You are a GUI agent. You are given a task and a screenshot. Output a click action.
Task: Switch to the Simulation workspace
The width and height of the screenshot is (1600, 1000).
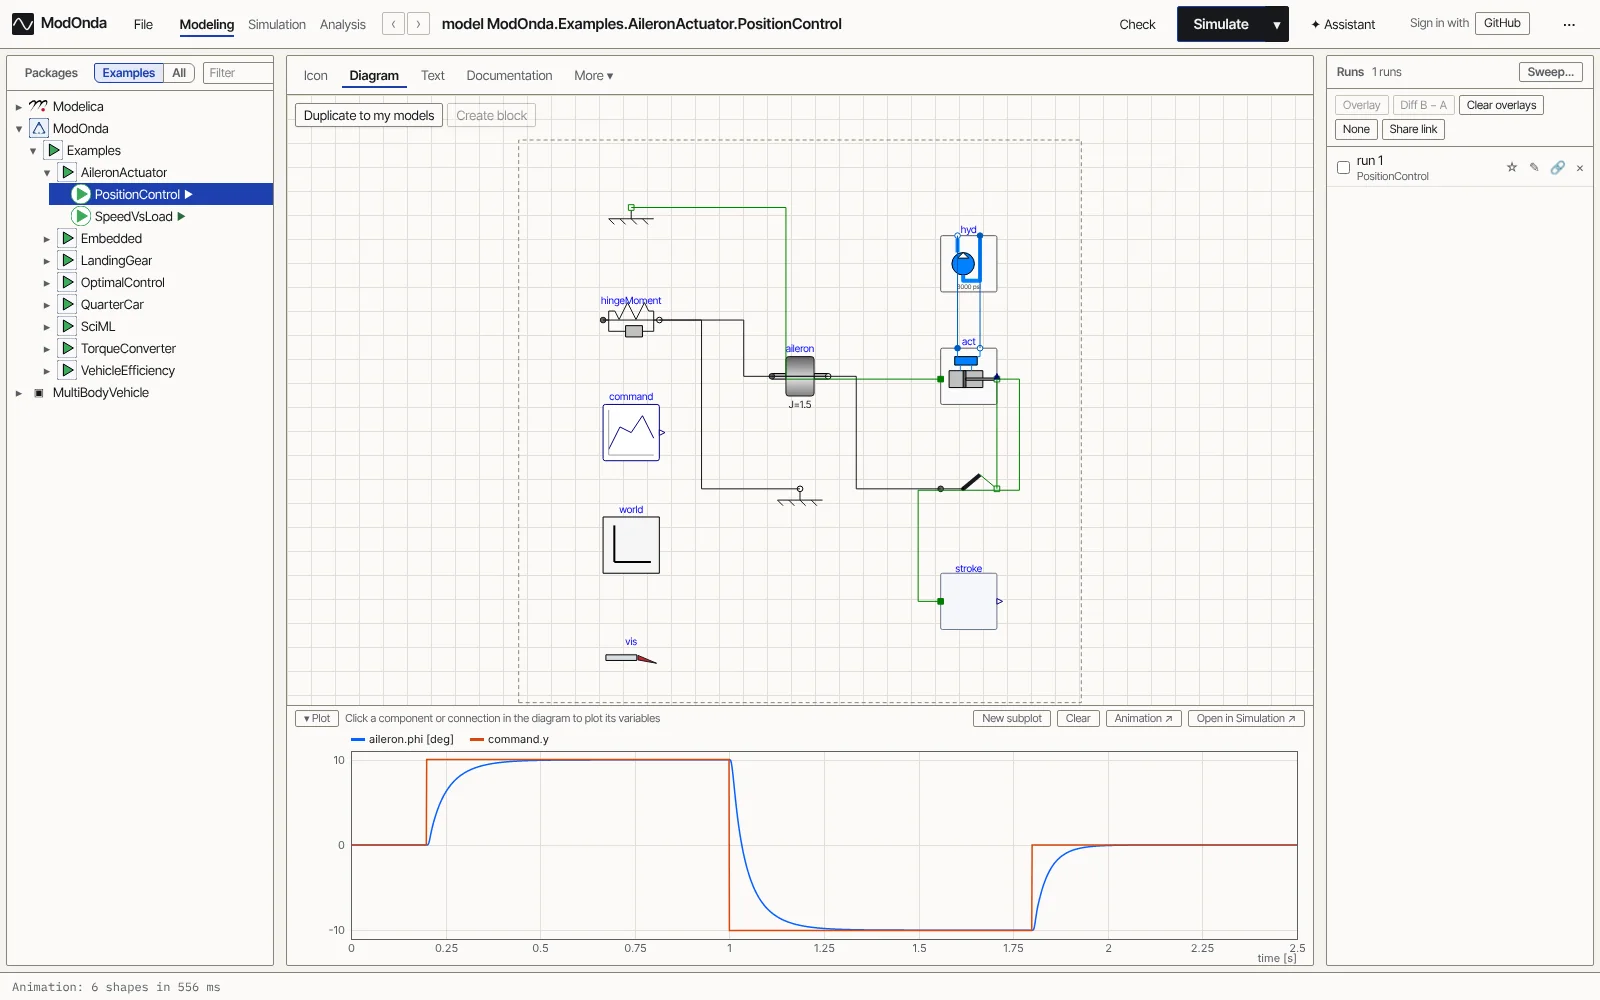277,24
